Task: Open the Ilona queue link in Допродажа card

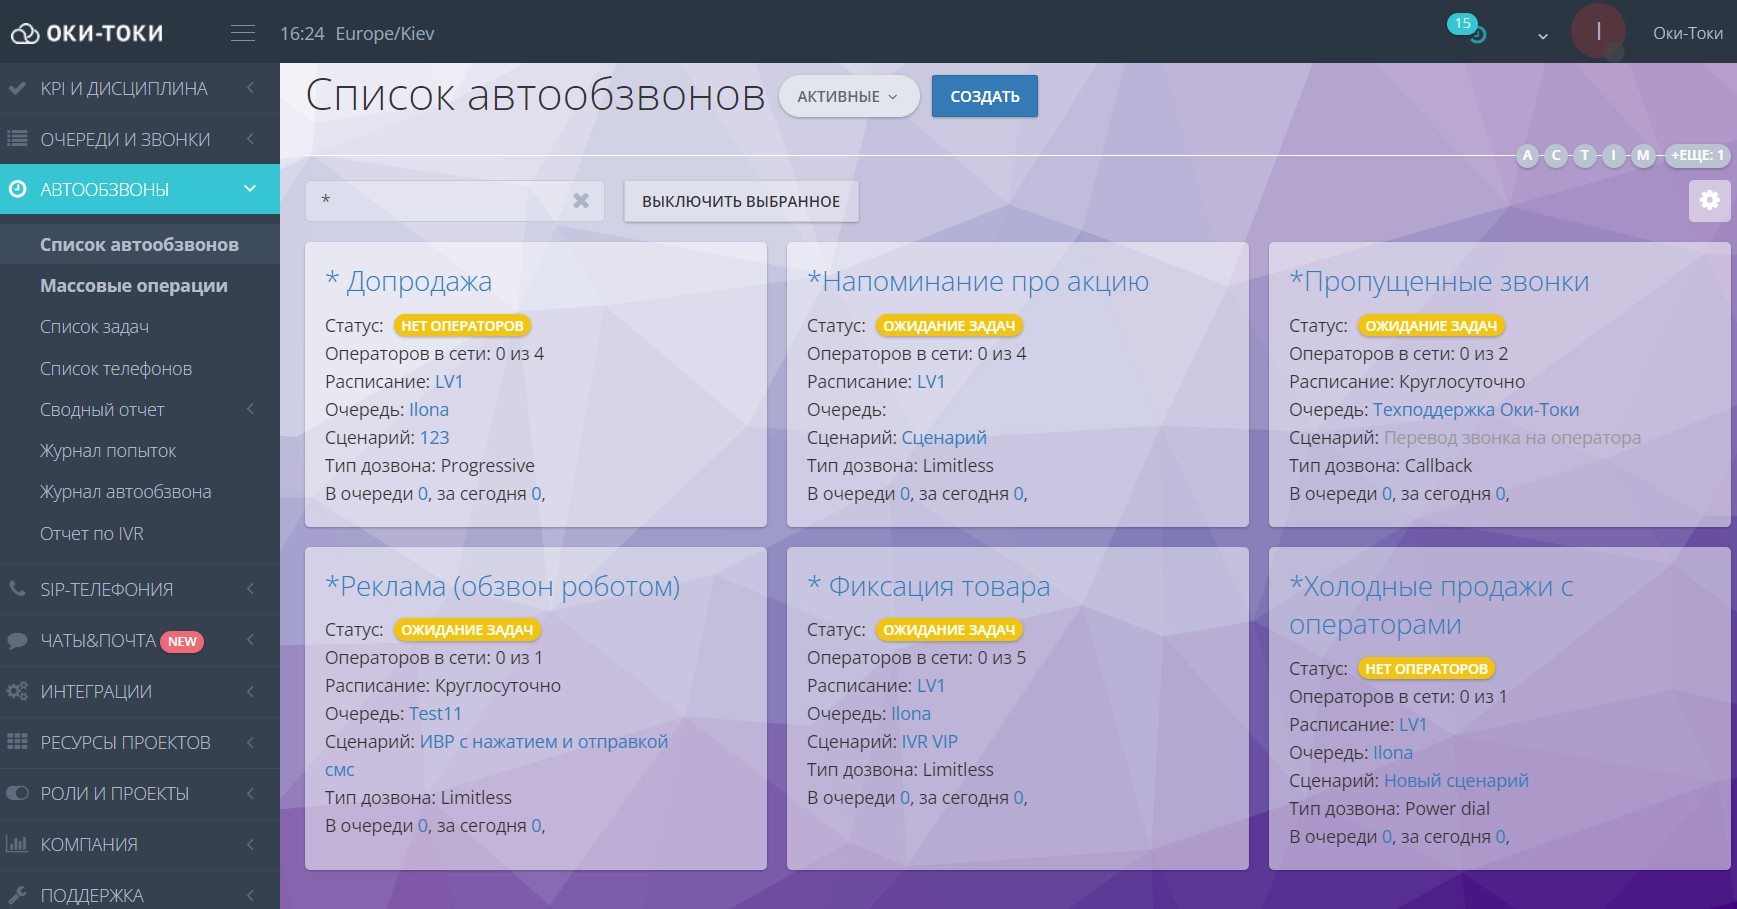Action: coord(428,409)
